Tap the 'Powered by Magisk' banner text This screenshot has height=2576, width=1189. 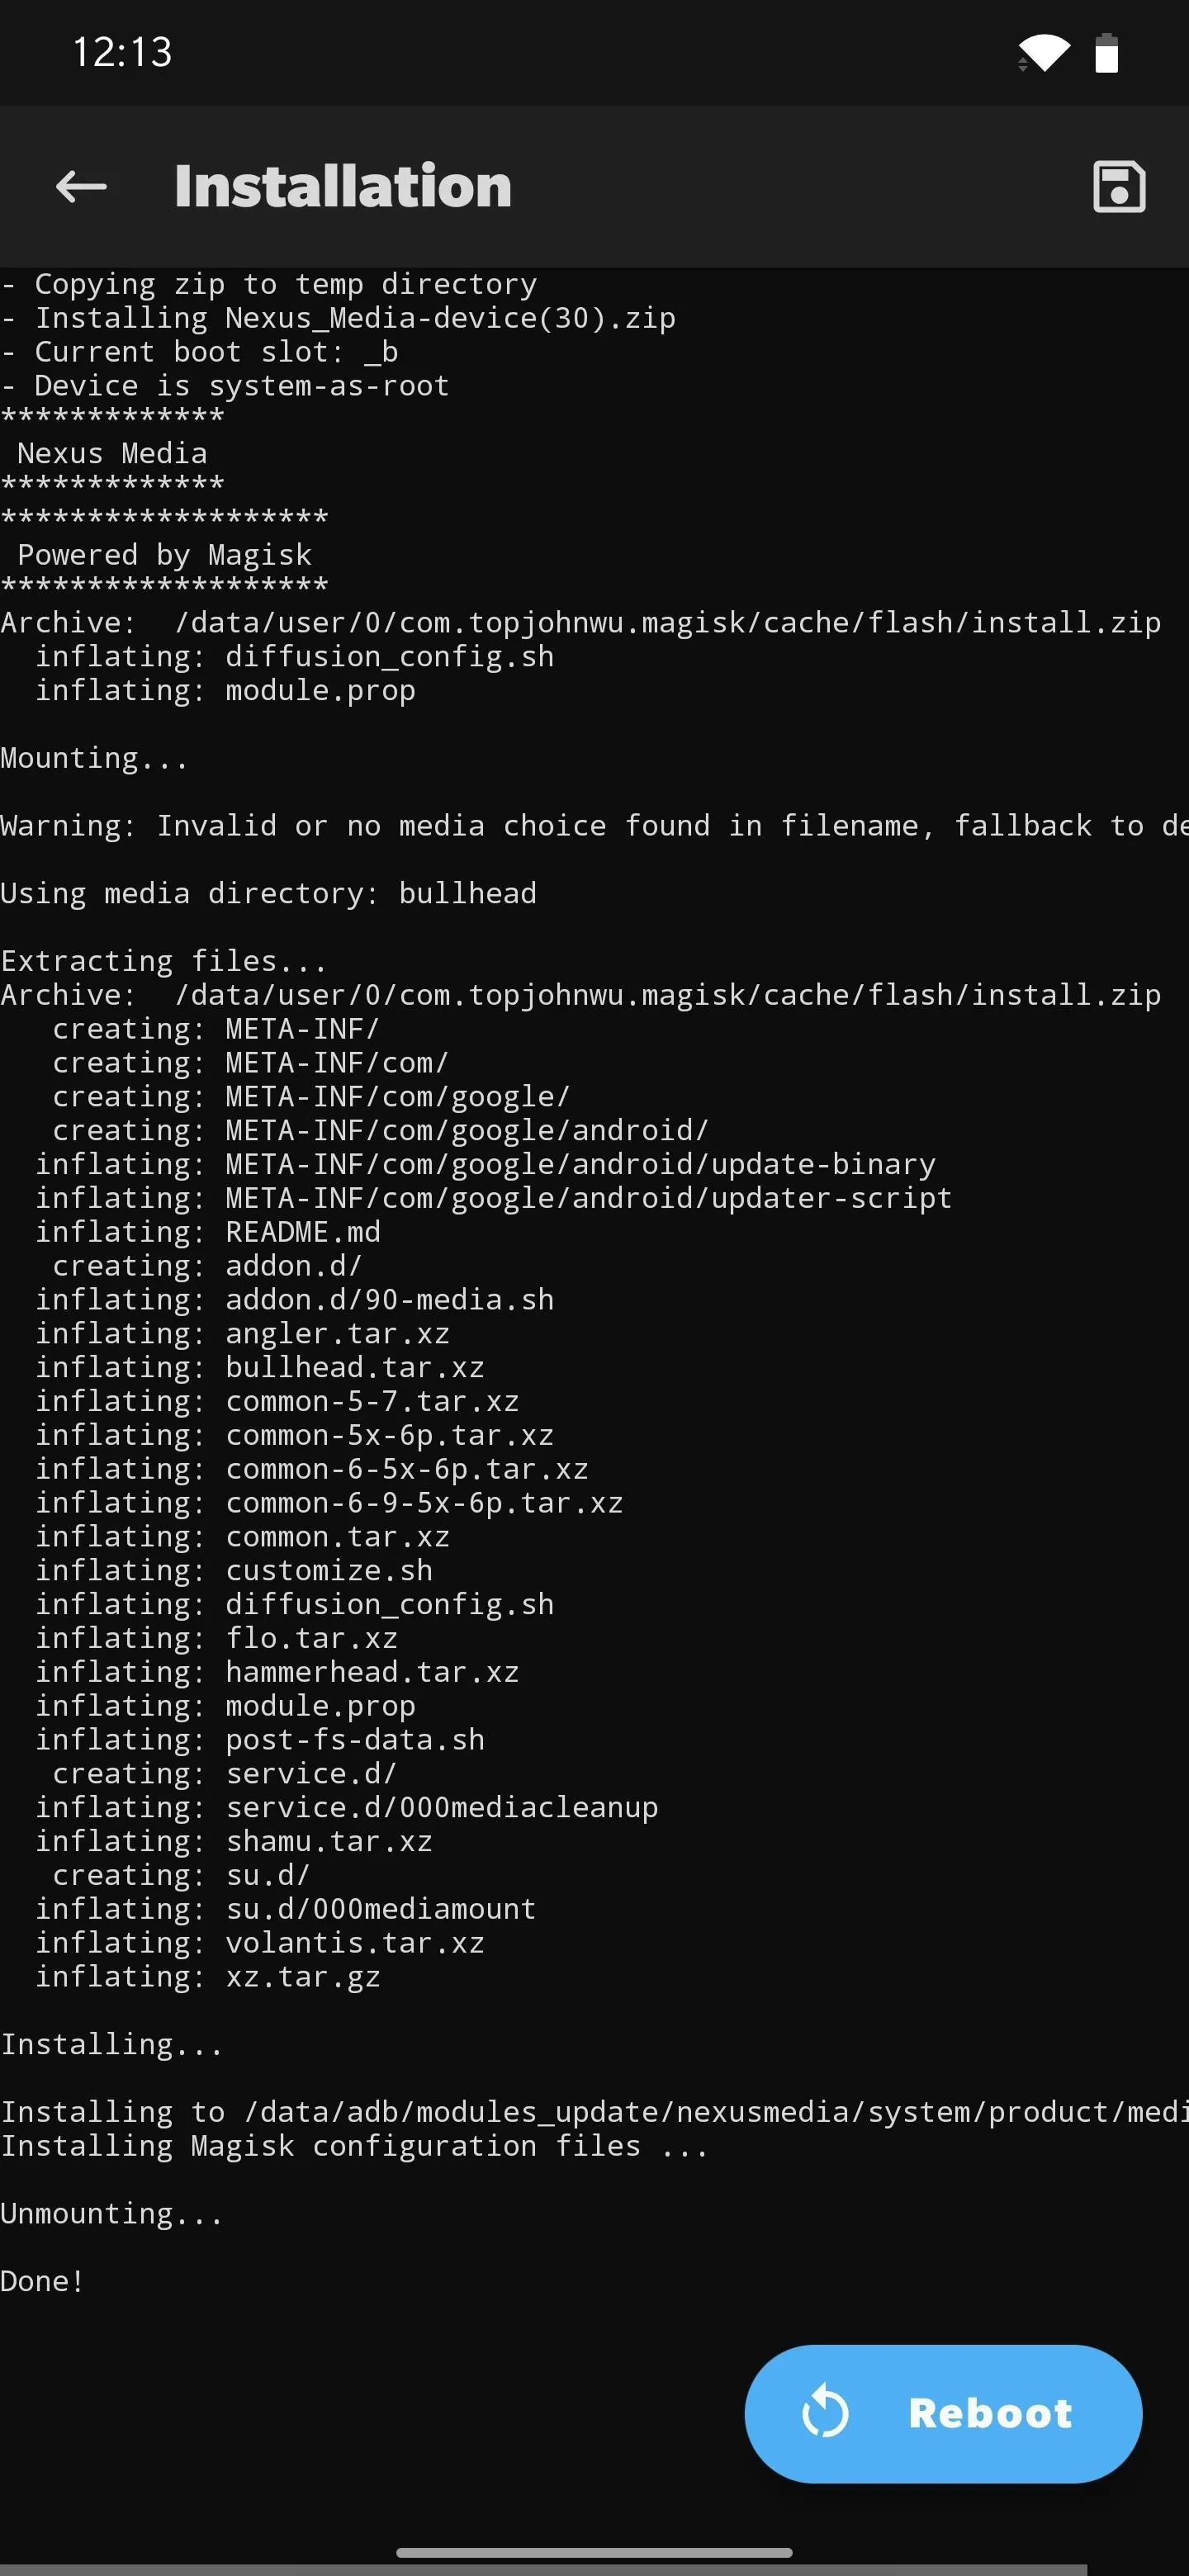pyautogui.click(x=164, y=555)
